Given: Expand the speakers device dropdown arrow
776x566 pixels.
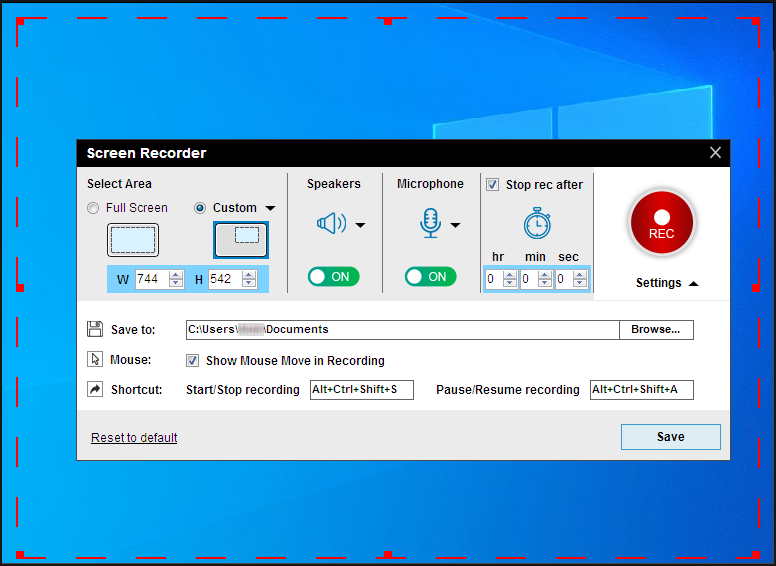Looking at the screenshot, I should click(x=360, y=225).
